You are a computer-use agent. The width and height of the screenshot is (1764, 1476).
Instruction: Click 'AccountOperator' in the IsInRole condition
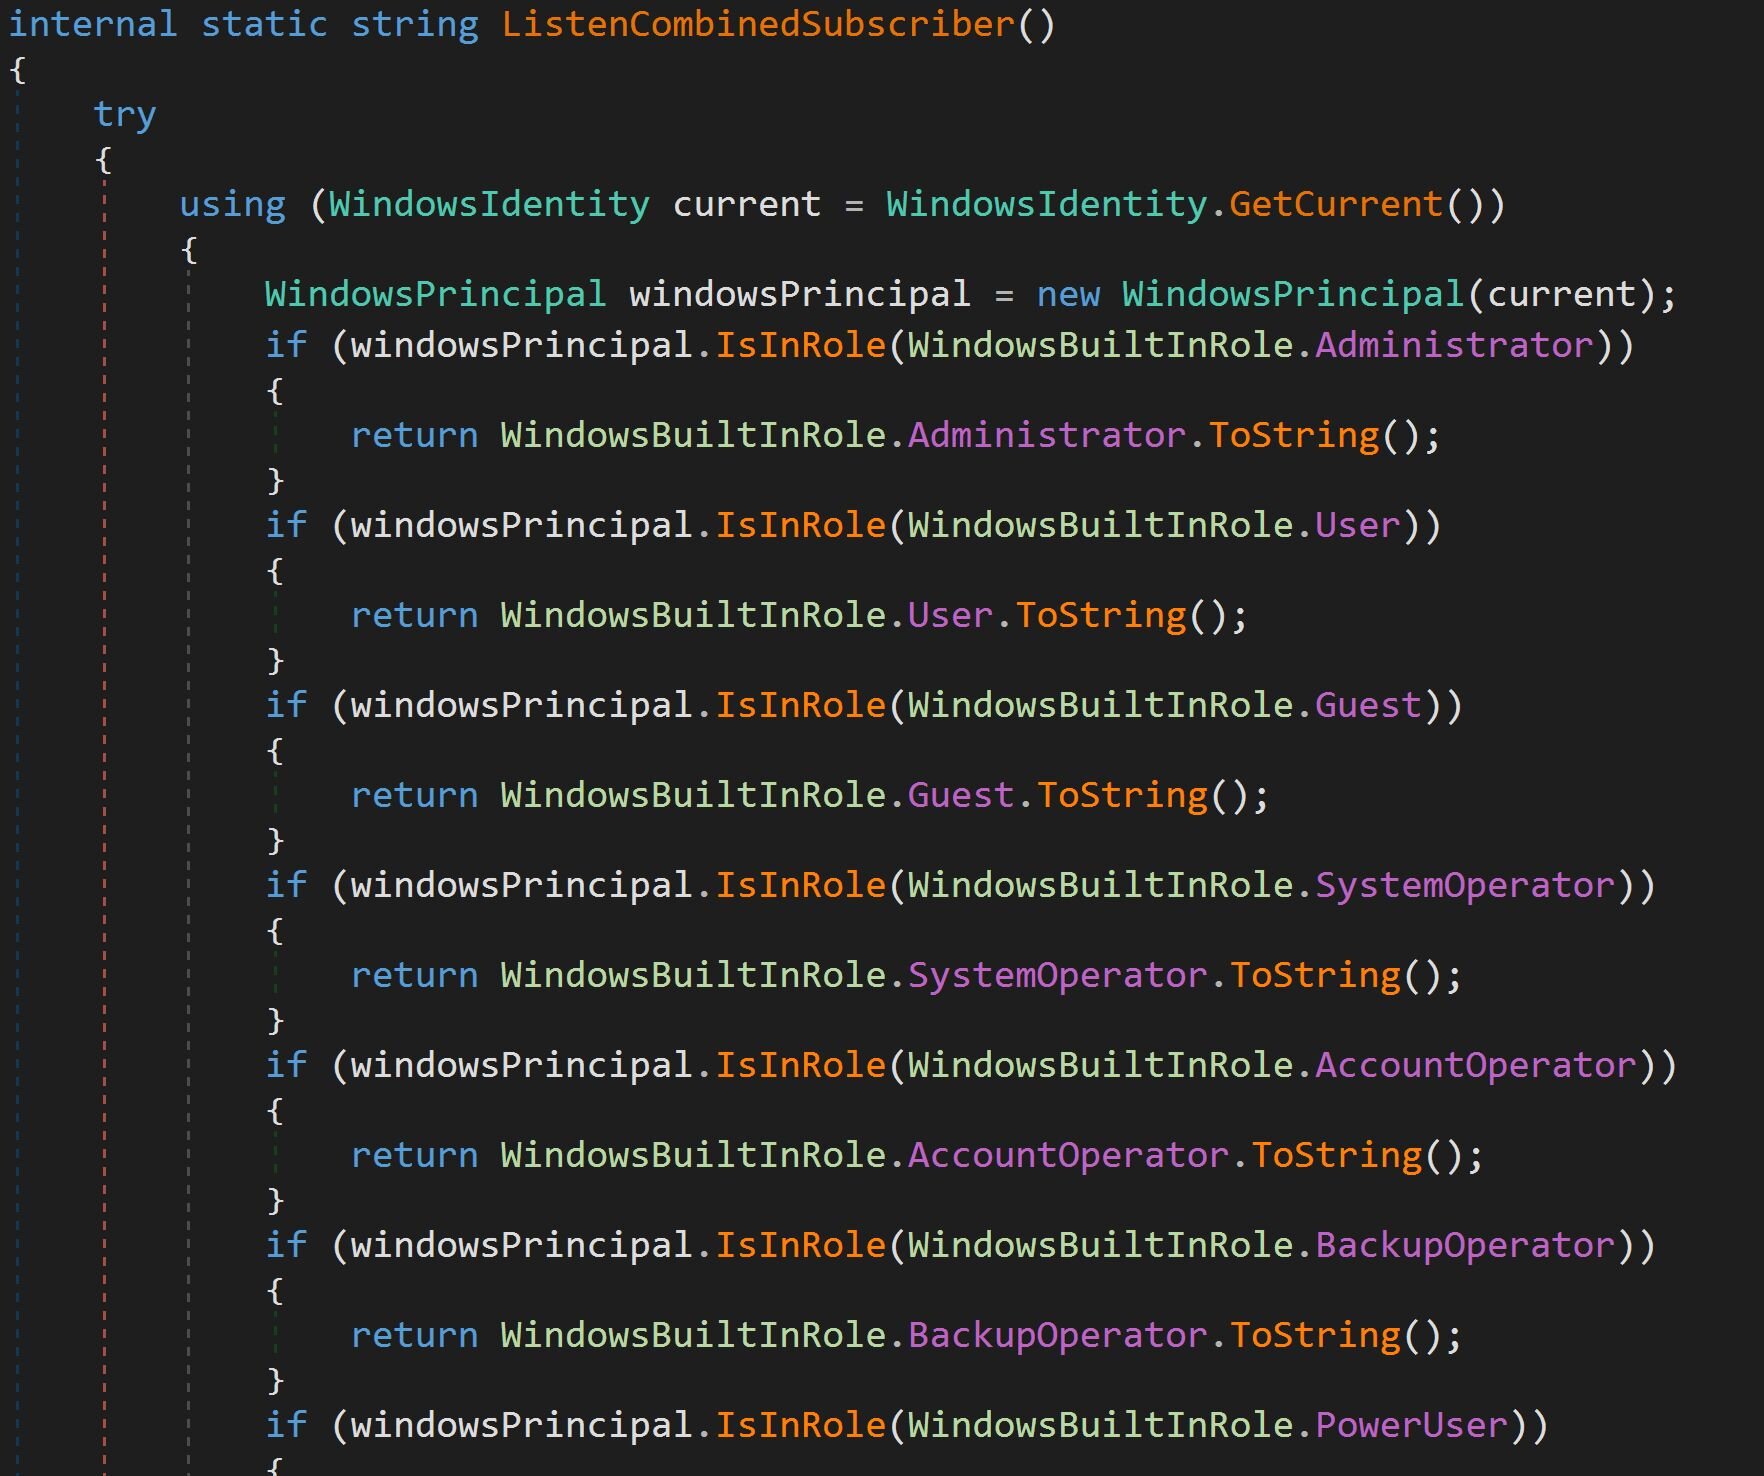pos(1476,1066)
